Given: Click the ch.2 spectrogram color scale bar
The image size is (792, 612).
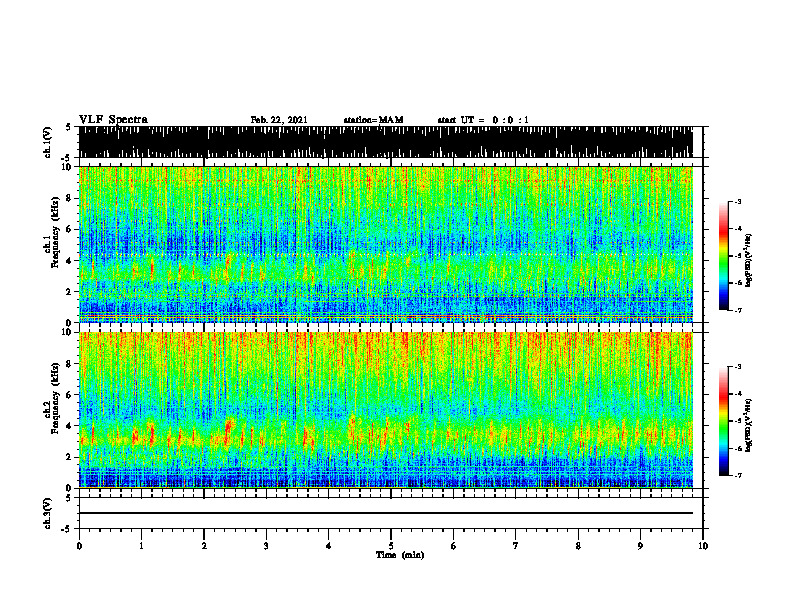Looking at the screenshot, I should tap(723, 421).
